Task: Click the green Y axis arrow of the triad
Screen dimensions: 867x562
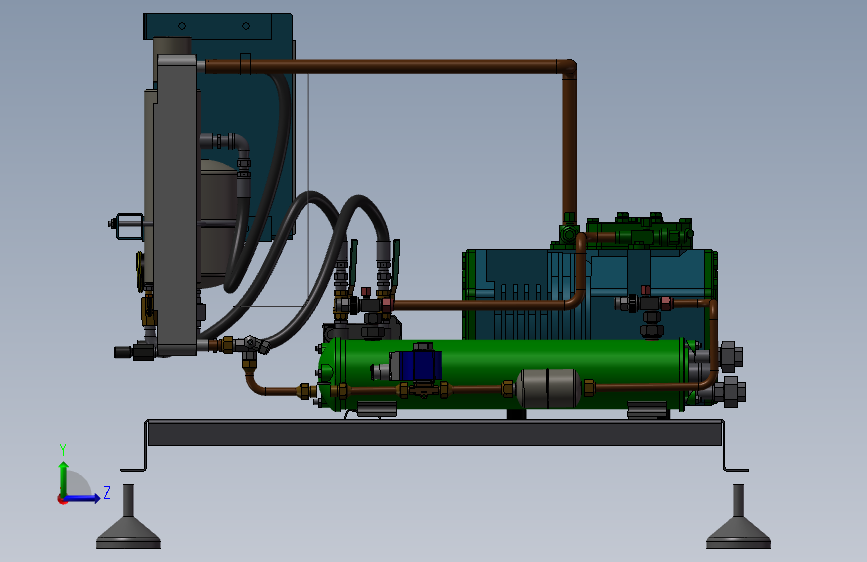Action: 64,479
